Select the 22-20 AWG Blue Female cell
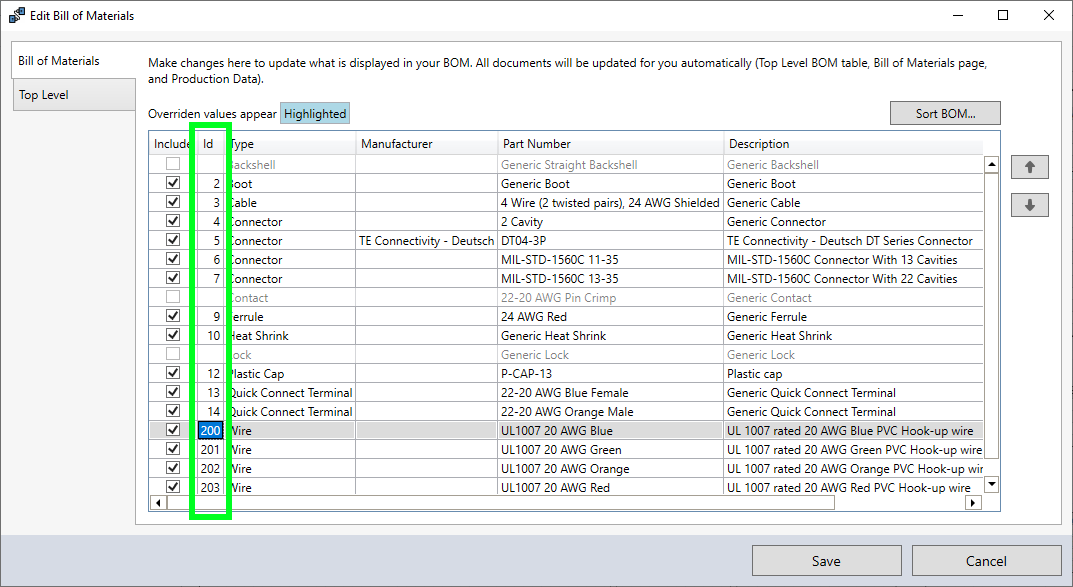Screen dimensions: 1073x587 [610, 393]
